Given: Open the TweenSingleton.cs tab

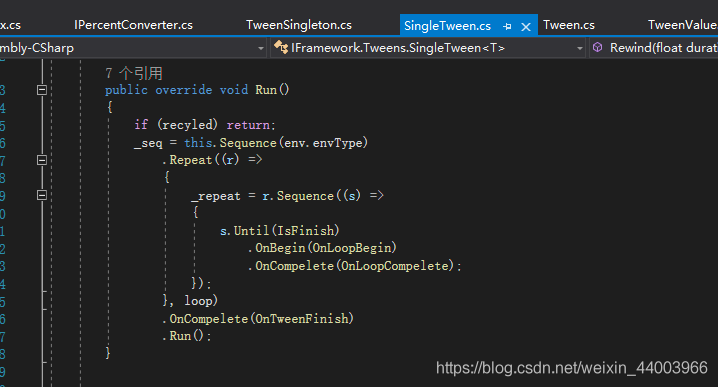Looking at the screenshot, I should click(x=299, y=25).
